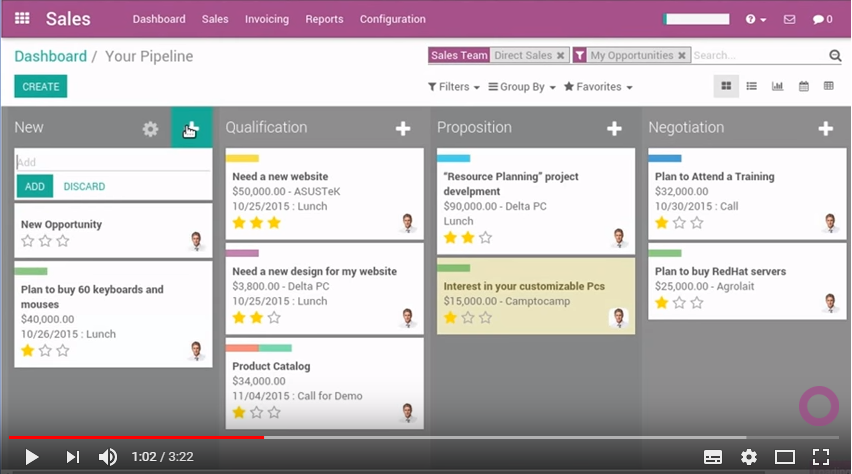
Task: Open the apps grid menu icon
Action: [x=22, y=19]
